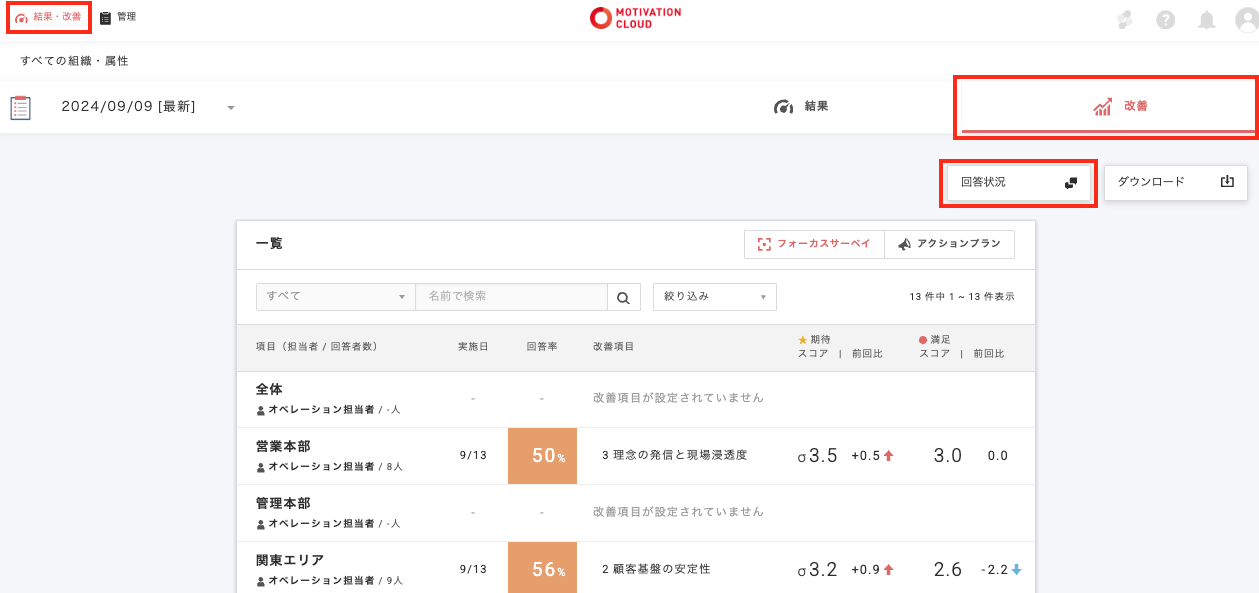Image resolution: width=1259 pixels, height=593 pixels.
Task: Click the download arrow icon
Action: click(x=1228, y=182)
